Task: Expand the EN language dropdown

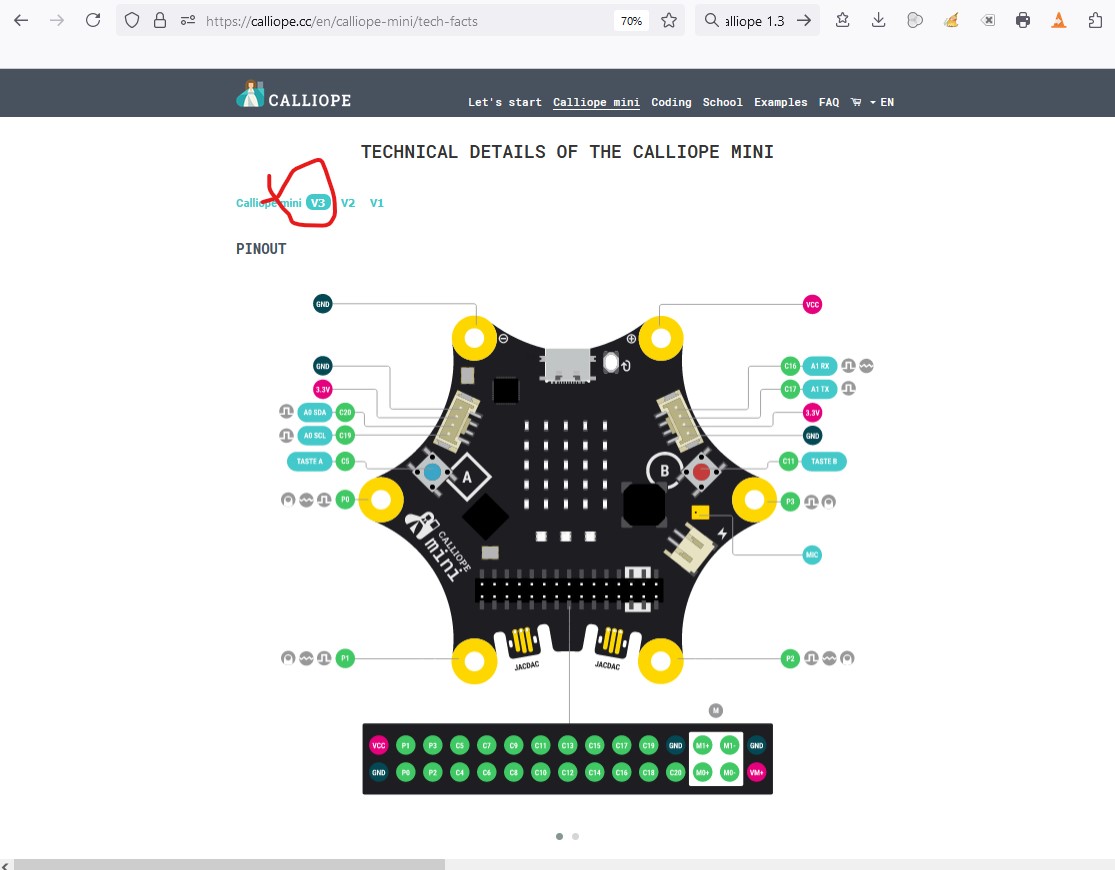Action: pyautogui.click(x=882, y=102)
